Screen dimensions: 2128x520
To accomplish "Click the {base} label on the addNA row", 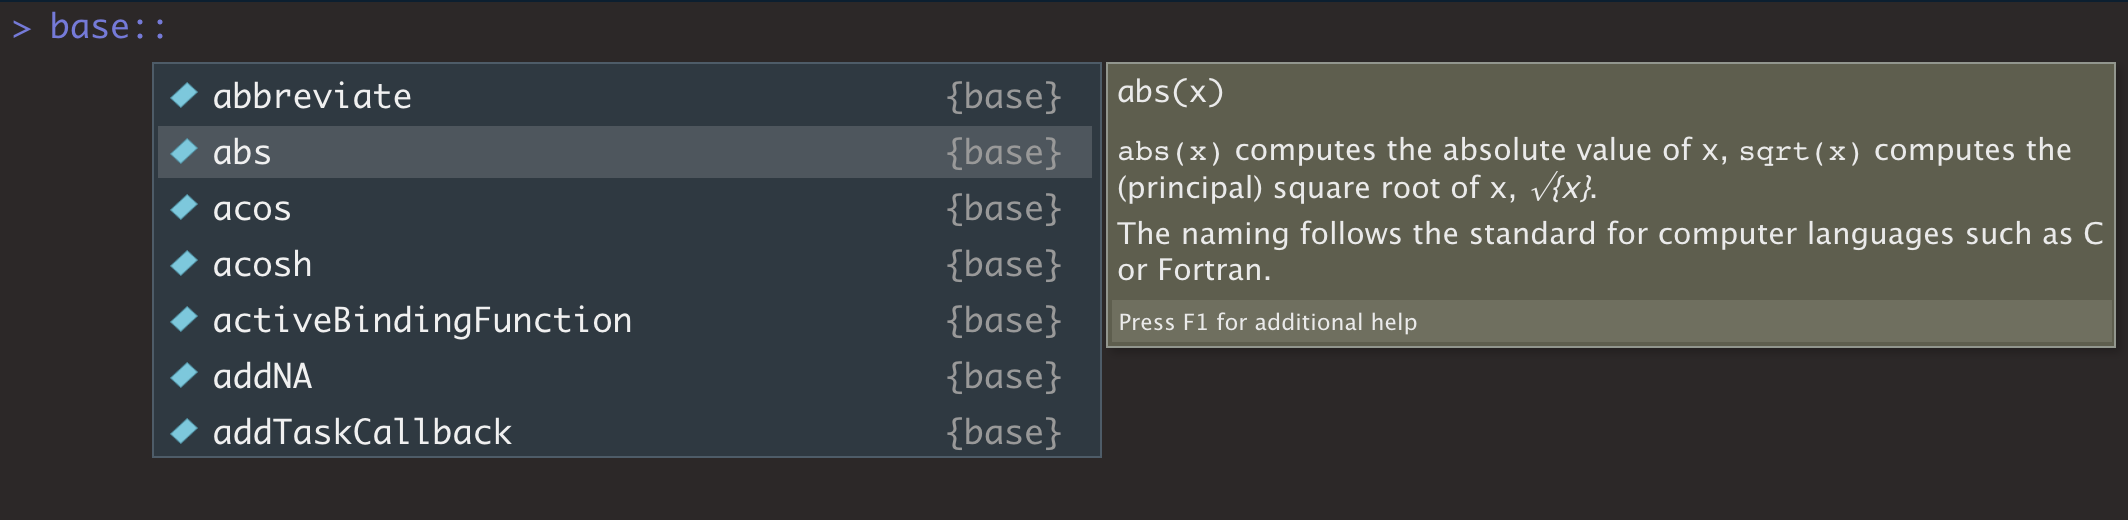I will tap(1003, 376).
